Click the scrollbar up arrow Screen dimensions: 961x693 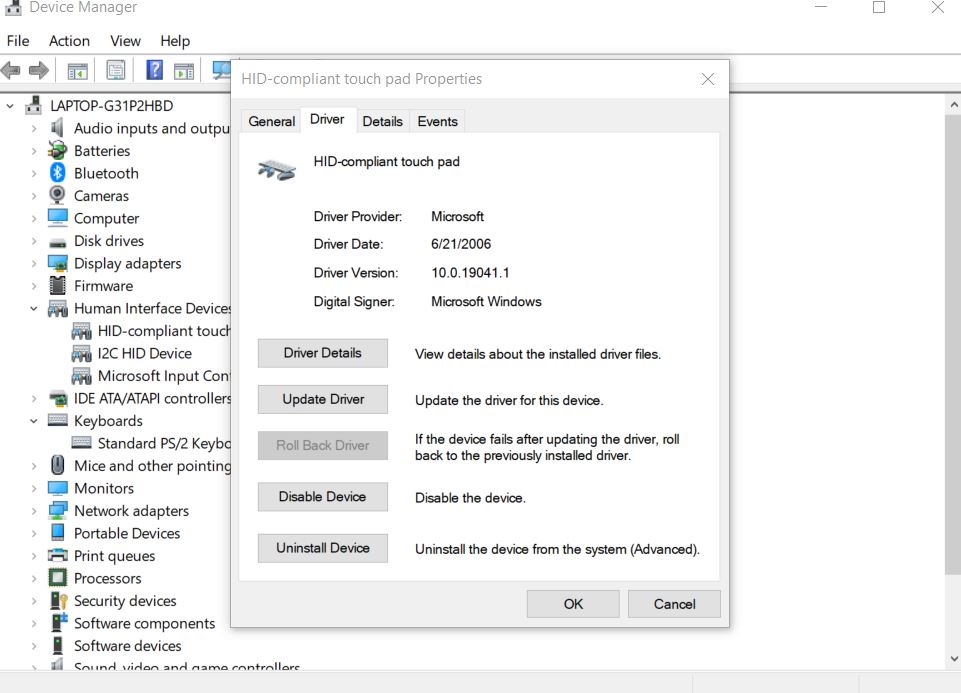click(954, 105)
